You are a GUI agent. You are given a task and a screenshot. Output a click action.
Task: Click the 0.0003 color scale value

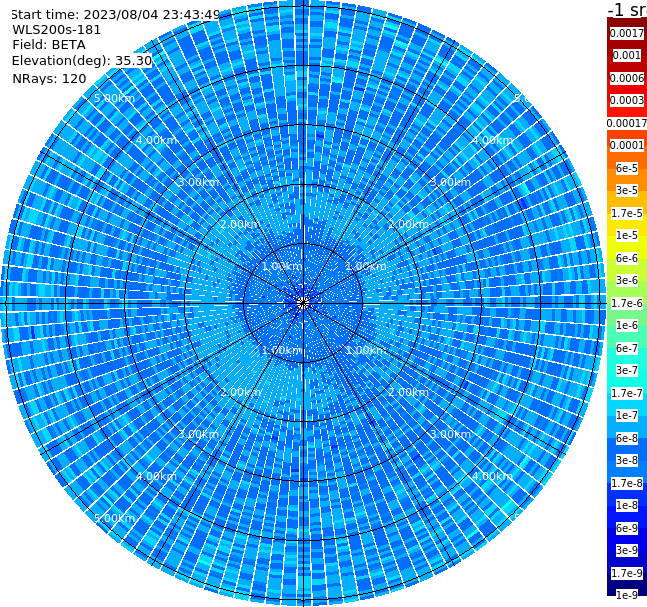(627, 100)
